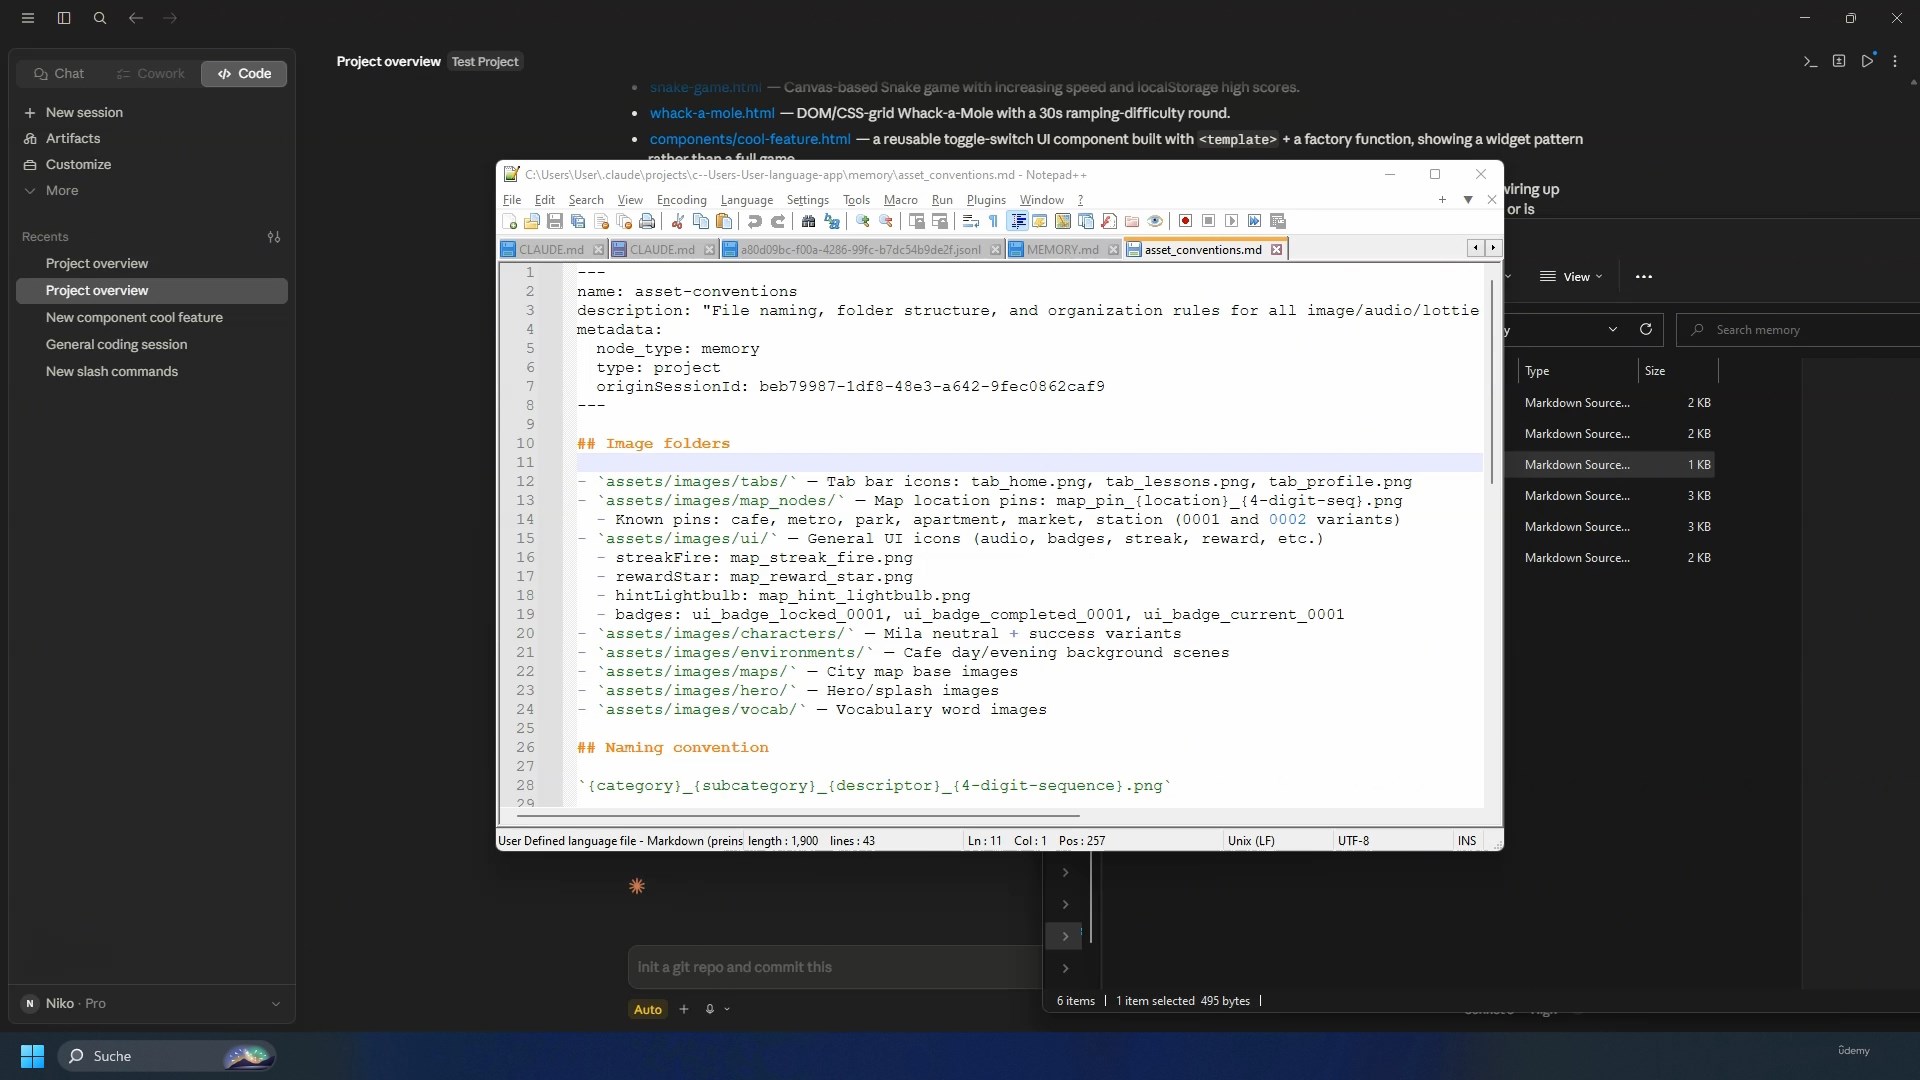1920x1080 pixels.
Task: Open the Encoding menu
Action: click(x=681, y=199)
